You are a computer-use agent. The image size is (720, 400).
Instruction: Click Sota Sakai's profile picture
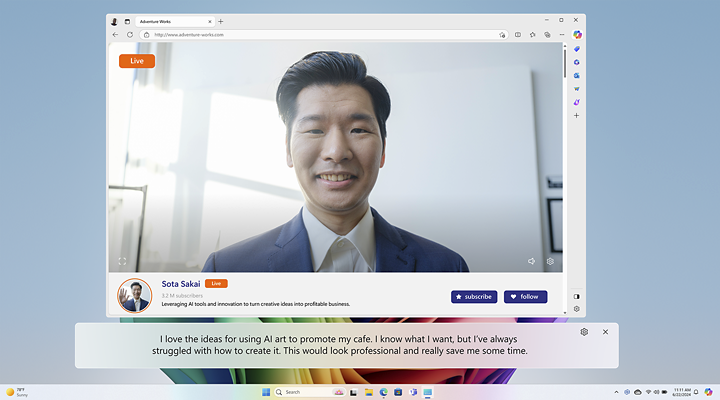135,295
